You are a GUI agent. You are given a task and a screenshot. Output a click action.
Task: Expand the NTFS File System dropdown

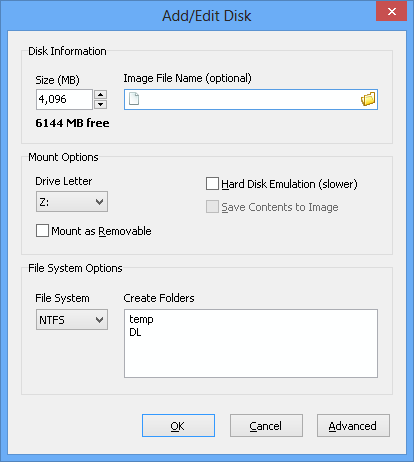tap(72, 320)
